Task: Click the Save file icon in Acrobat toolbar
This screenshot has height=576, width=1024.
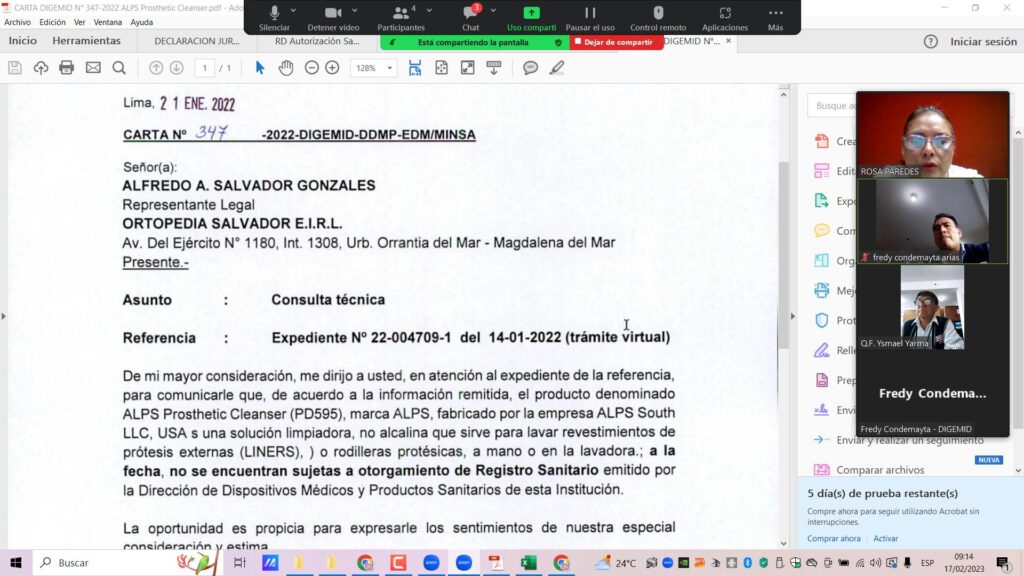Action: [14, 67]
